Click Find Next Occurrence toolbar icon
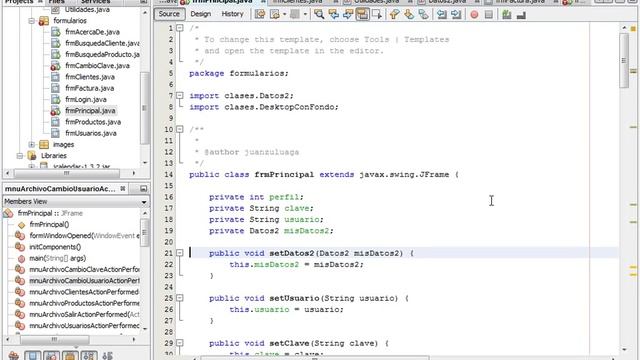The image size is (640, 360). (348, 15)
